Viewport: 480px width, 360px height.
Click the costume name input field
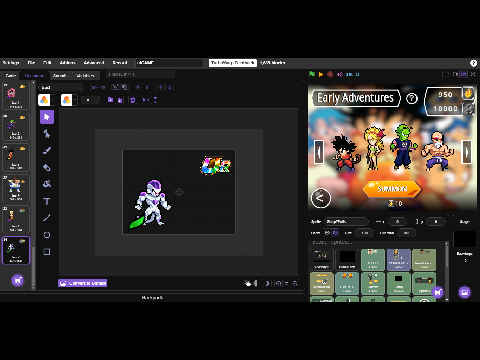(61, 87)
